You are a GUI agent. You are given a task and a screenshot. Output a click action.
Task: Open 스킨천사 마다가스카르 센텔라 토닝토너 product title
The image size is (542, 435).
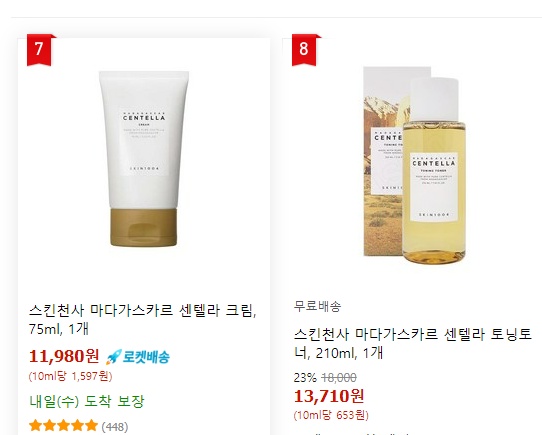pos(413,343)
